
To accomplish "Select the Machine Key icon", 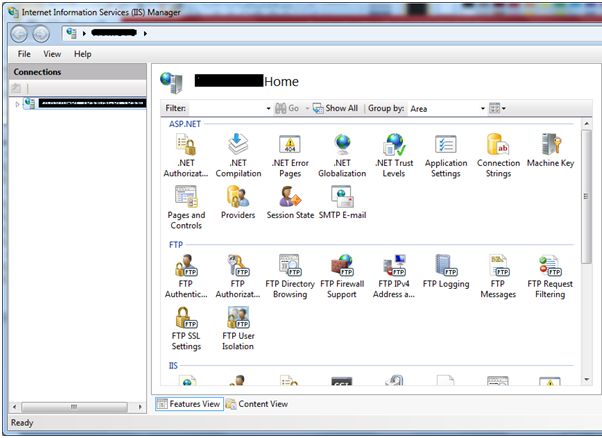I will 550,150.
